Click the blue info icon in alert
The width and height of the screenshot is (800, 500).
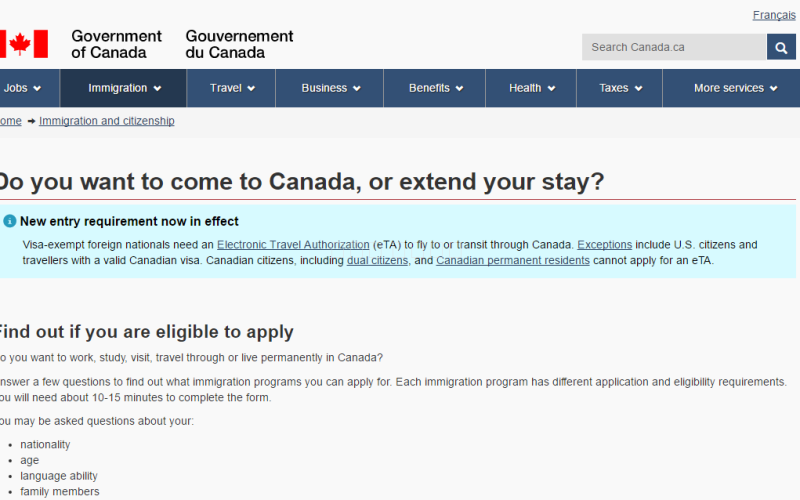[x=10, y=221]
